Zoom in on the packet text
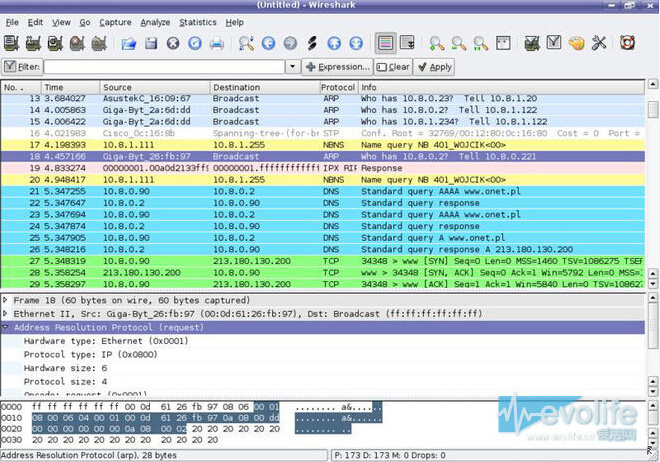 (437, 43)
